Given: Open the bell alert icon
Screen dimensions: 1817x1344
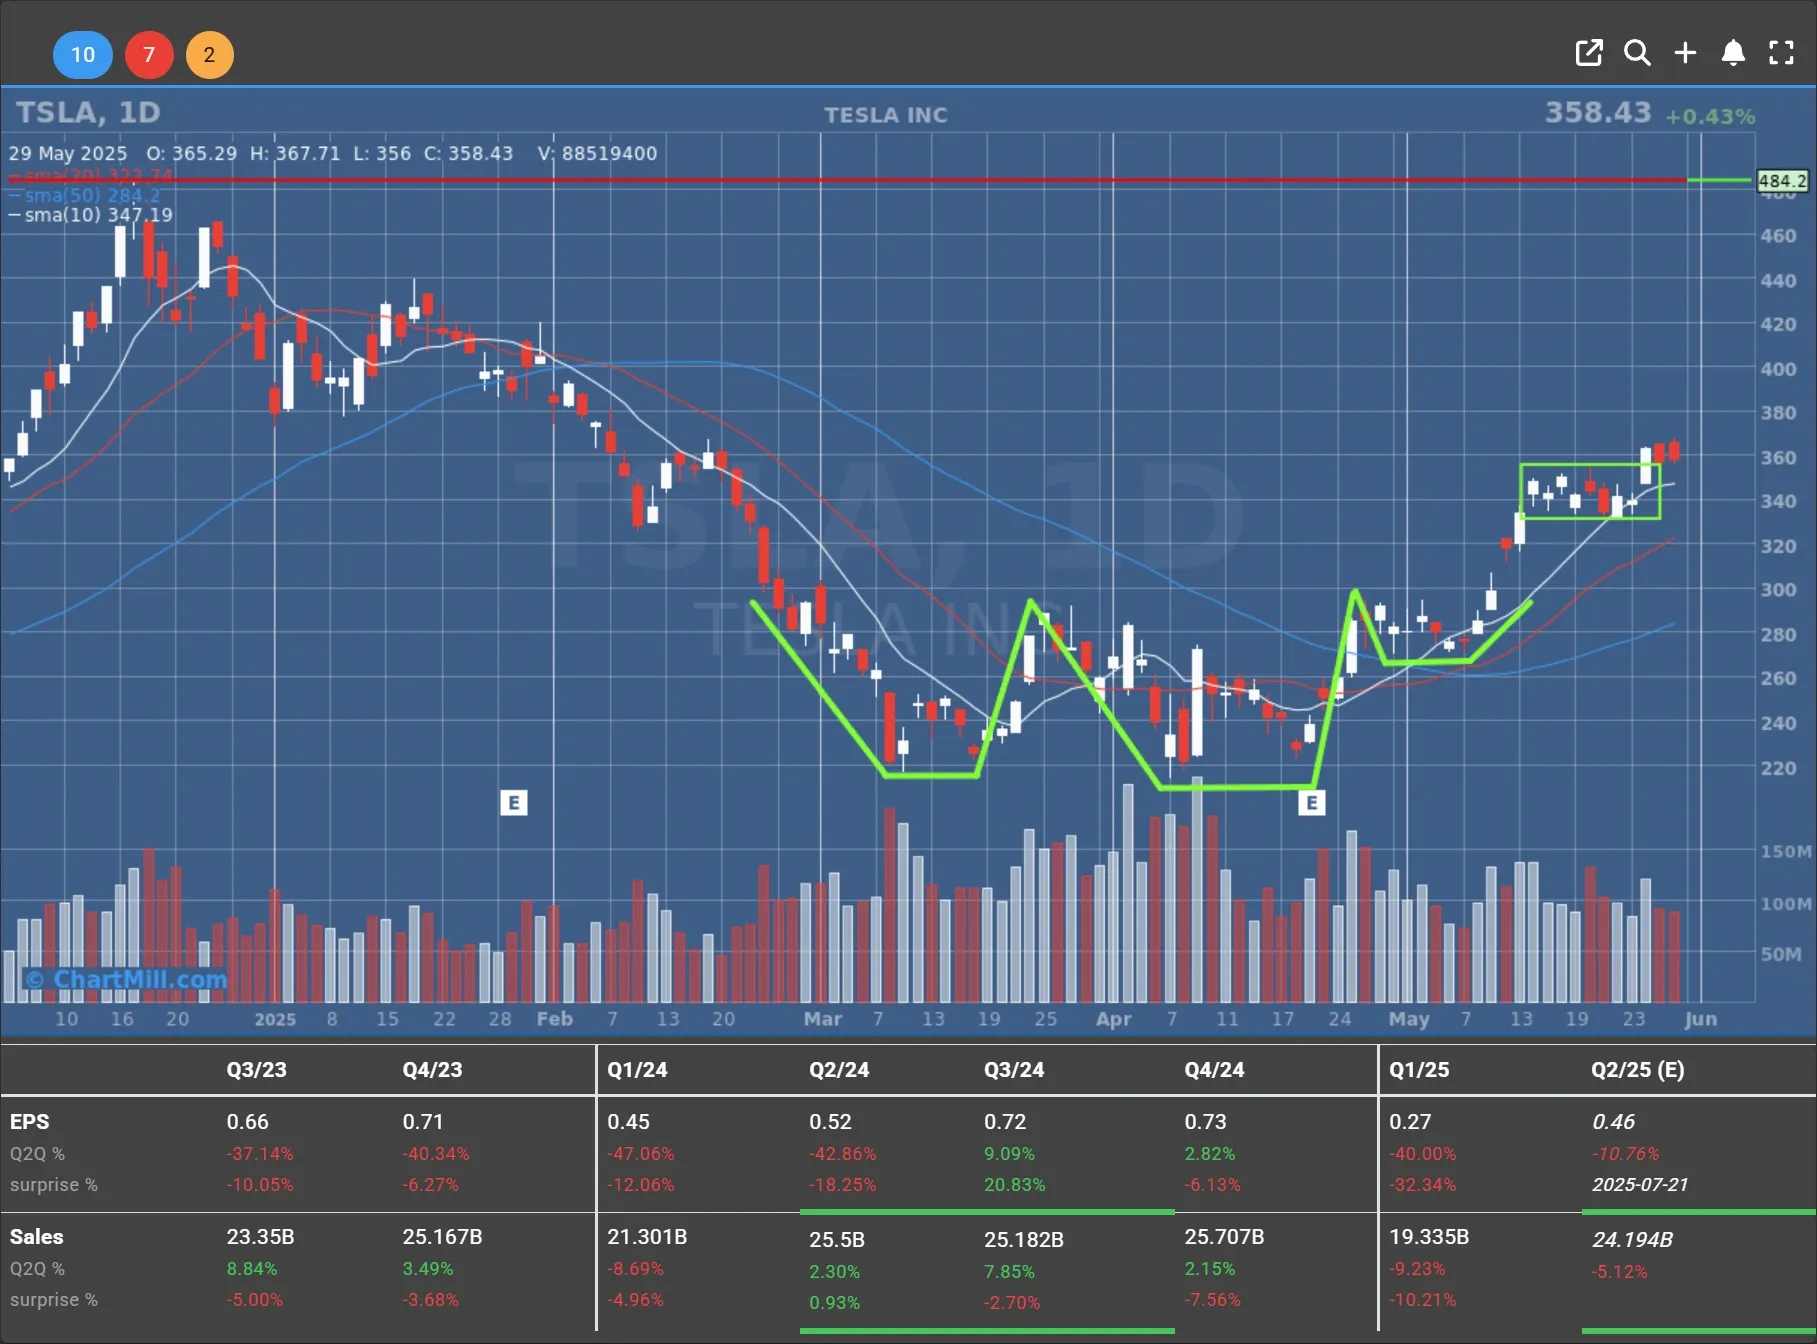Looking at the screenshot, I should click(1733, 53).
